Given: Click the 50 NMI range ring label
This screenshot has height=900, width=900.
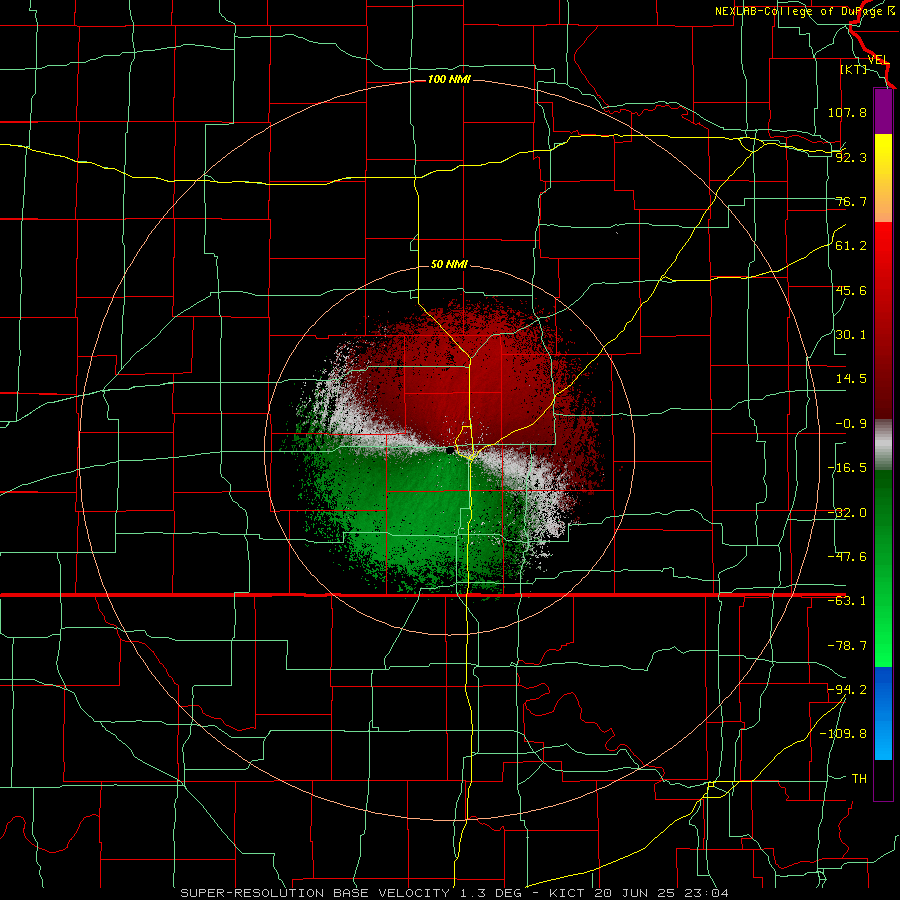Looking at the screenshot, I should coord(449,265).
